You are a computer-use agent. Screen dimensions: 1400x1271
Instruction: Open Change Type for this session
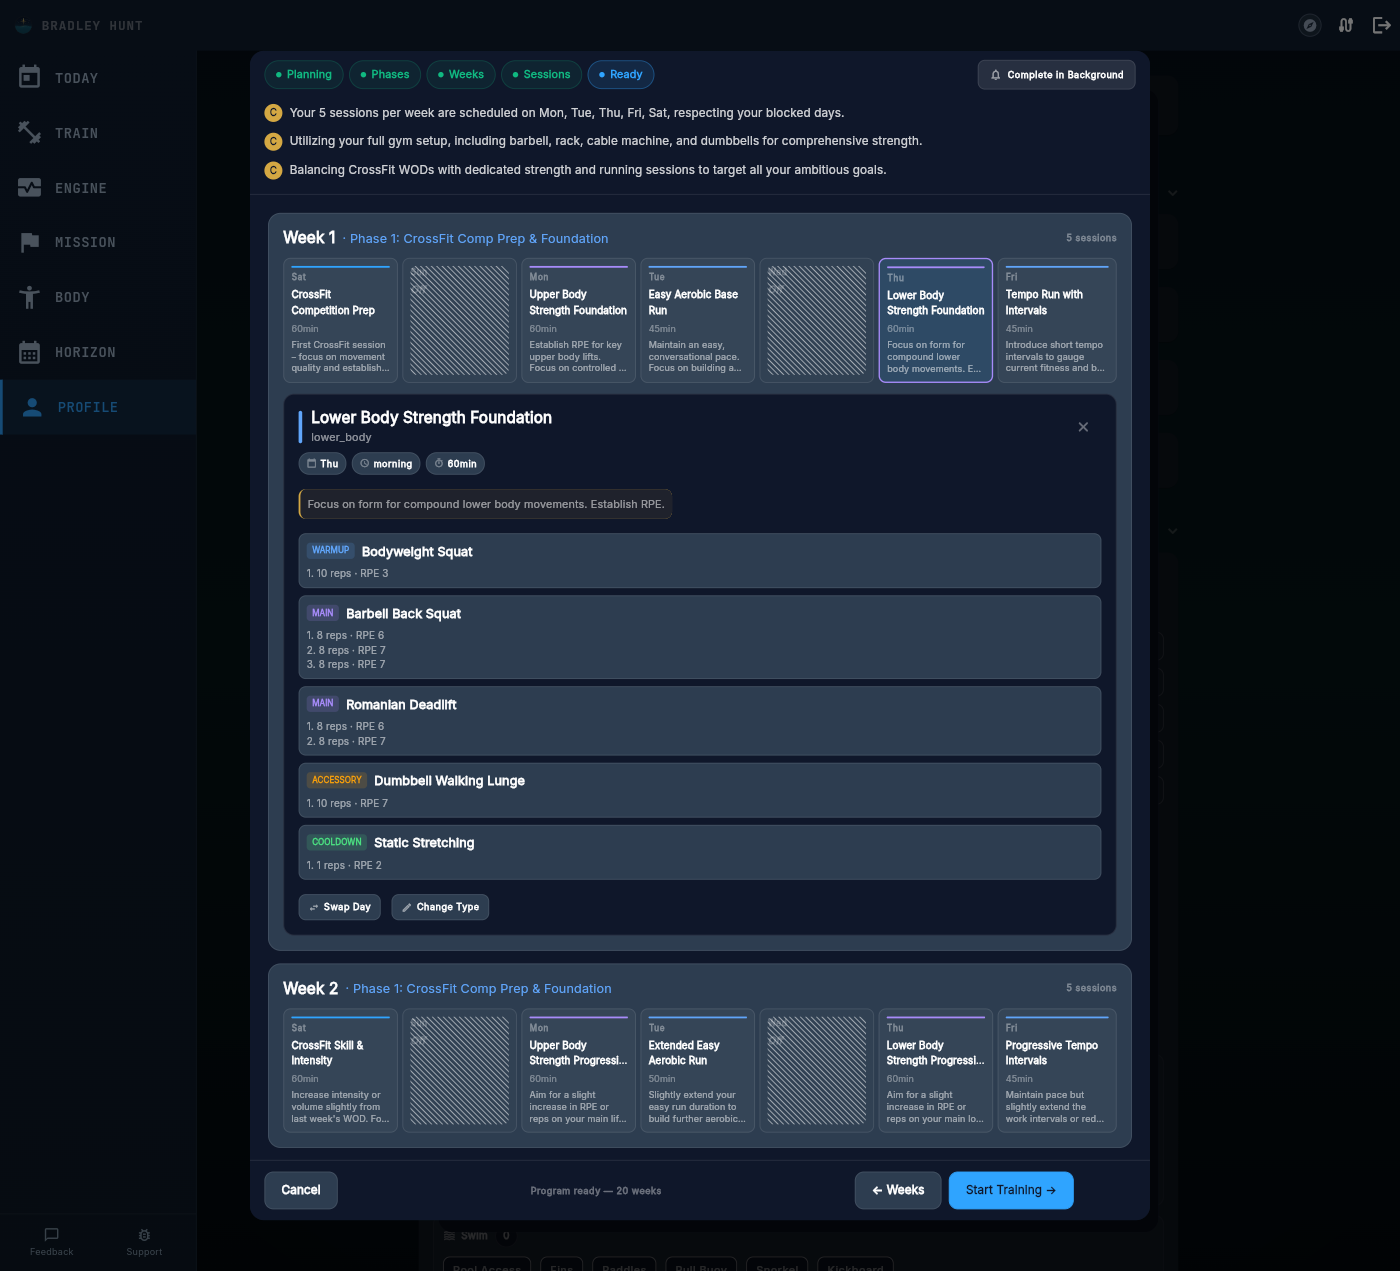click(x=440, y=907)
